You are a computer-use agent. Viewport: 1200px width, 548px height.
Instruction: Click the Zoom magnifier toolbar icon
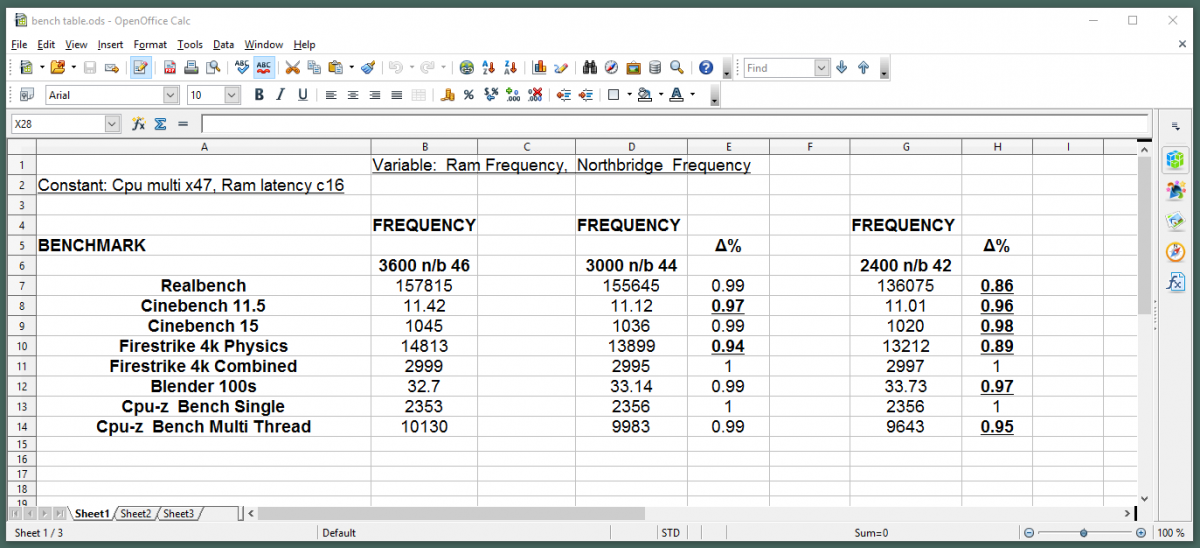click(x=677, y=68)
